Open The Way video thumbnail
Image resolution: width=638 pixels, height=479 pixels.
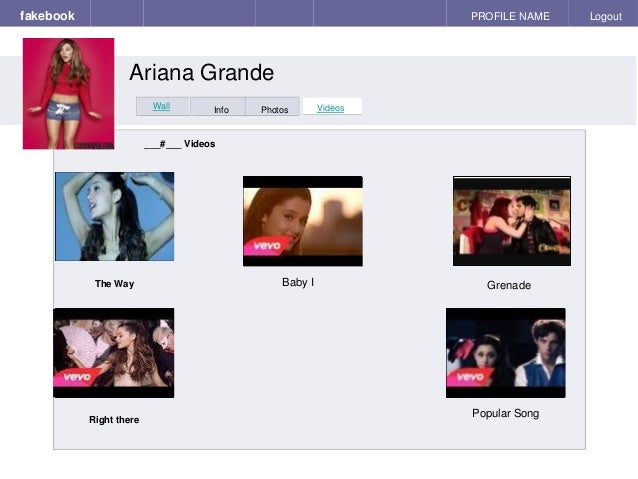click(x=114, y=216)
